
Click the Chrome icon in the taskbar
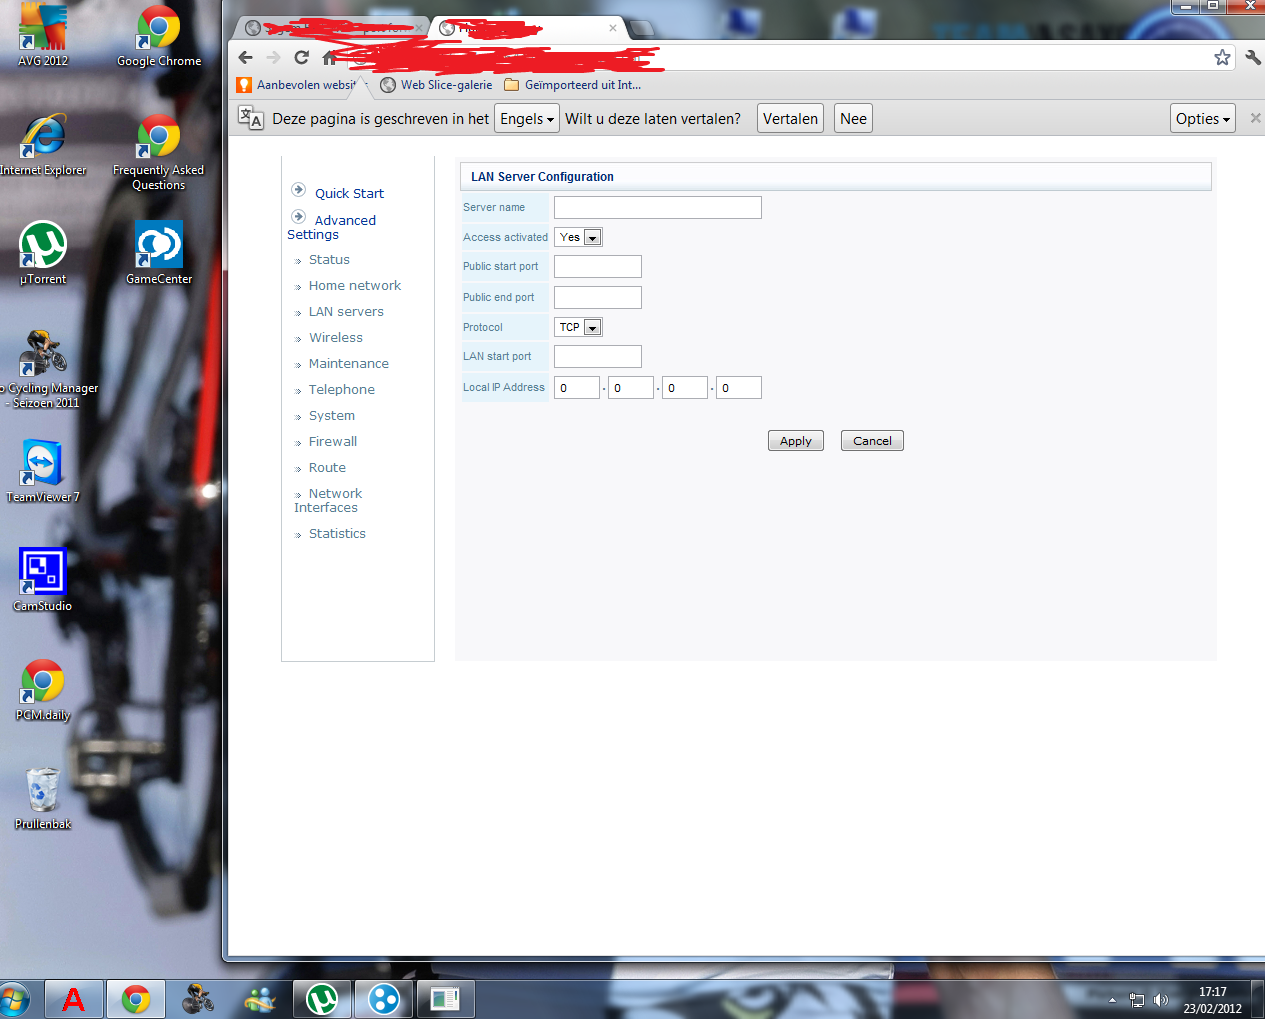135,999
